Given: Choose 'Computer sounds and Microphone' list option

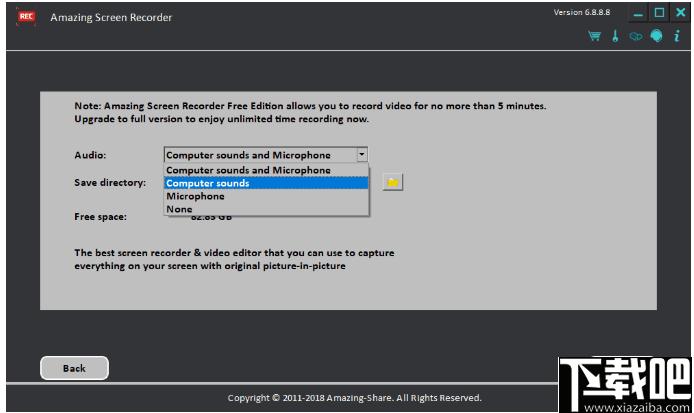Looking at the screenshot, I should [x=266, y=170].
